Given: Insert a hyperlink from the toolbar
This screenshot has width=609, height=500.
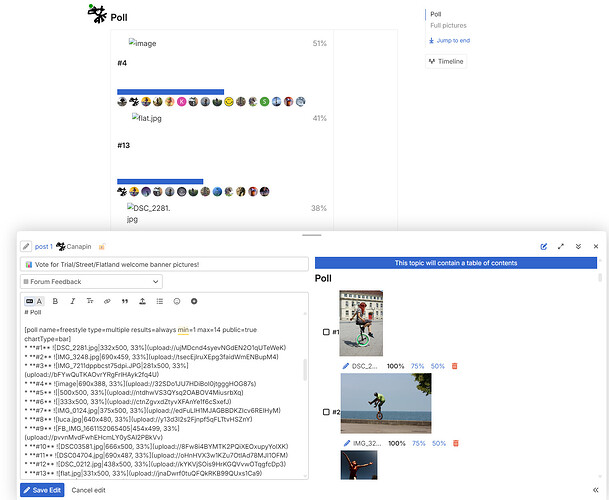Looking at the screenshot, I should 107,301.
